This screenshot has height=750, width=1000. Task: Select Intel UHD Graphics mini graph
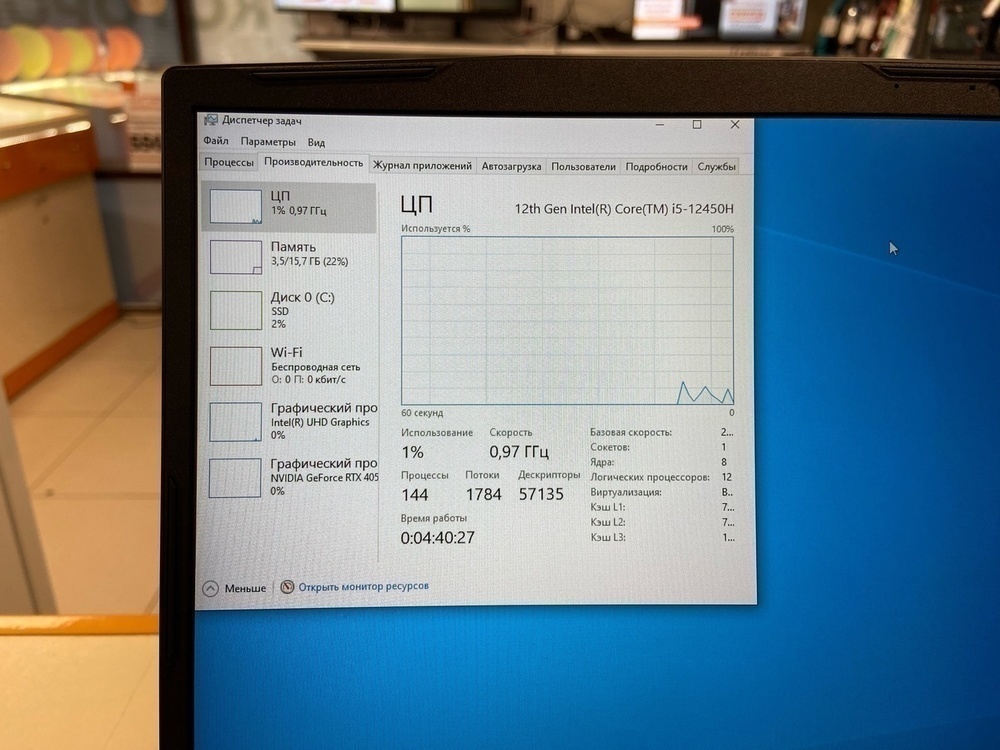[x=235, y=422]
